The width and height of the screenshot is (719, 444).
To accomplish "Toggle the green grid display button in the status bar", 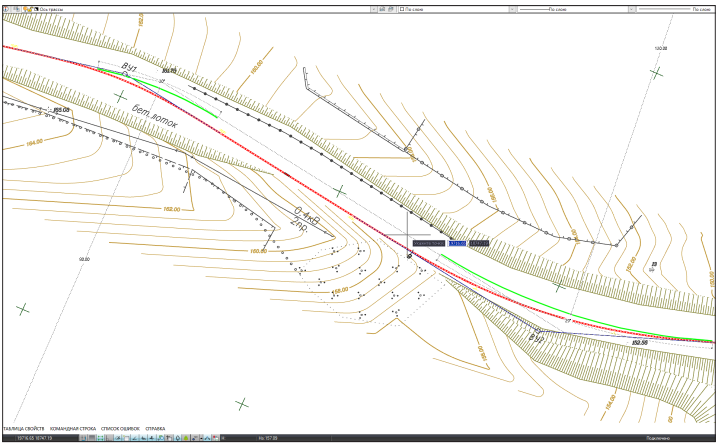I will pyautogui.click(x=100, y=438).
